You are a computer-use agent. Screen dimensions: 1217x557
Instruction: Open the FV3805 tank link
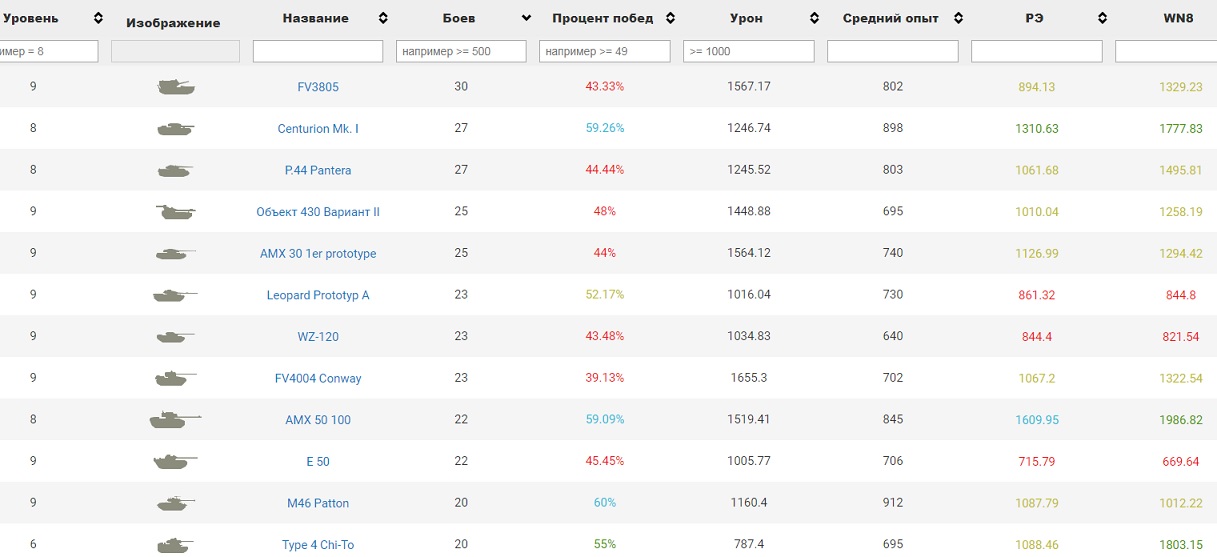(318, 87)
